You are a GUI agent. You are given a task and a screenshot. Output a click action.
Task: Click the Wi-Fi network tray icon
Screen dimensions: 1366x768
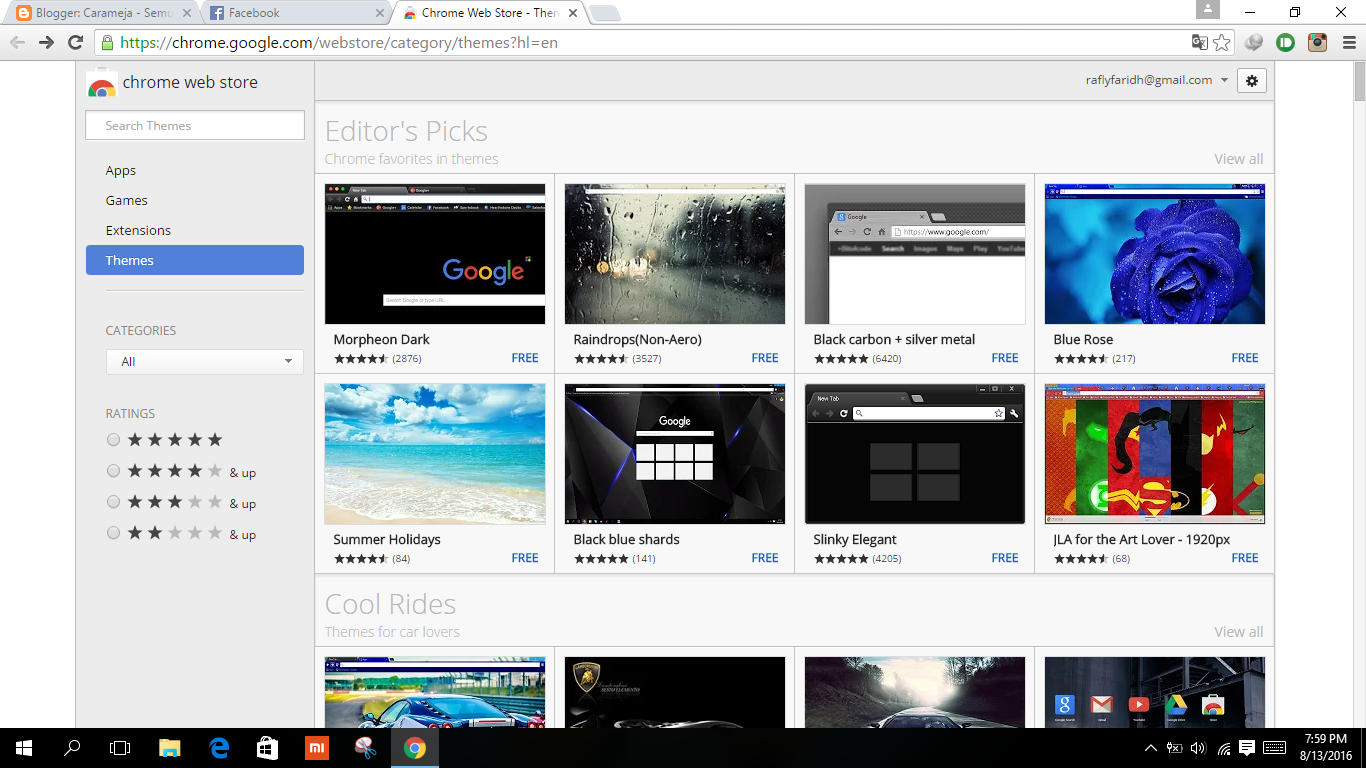pos(1223,748)
